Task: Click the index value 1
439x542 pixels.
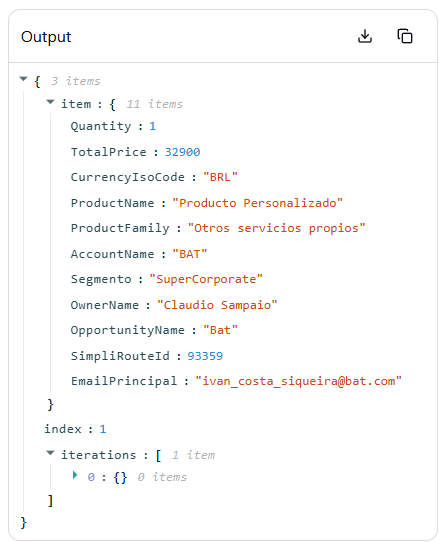Action: pyautogui.click(x=103, y=429)
